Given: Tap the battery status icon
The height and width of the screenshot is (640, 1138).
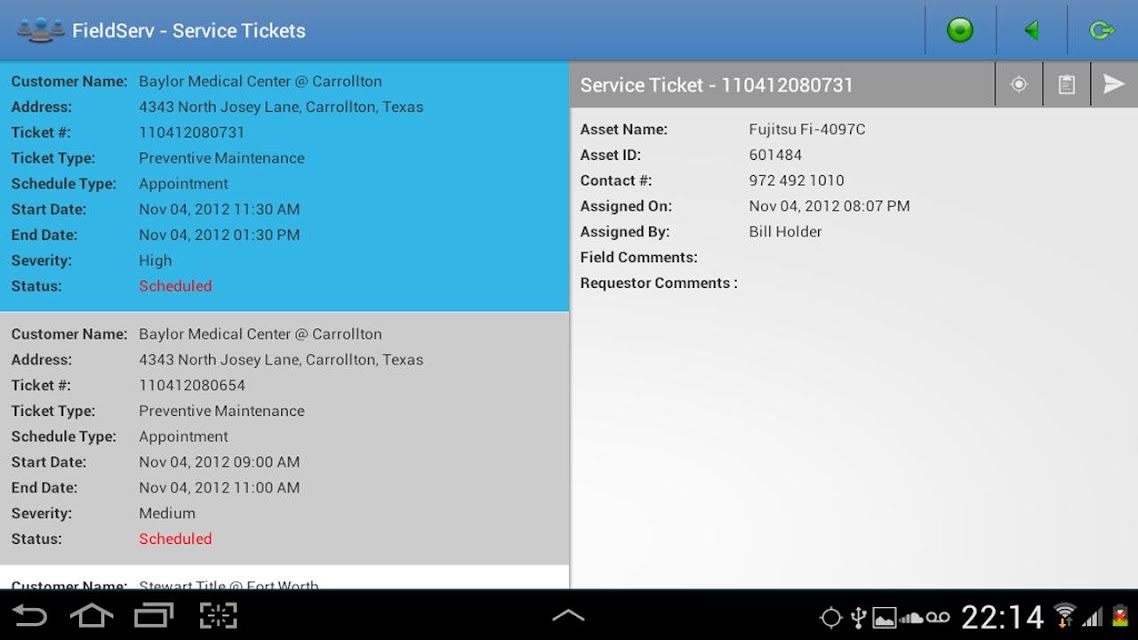Looking at the screenshot, I should pos(1121,615).
